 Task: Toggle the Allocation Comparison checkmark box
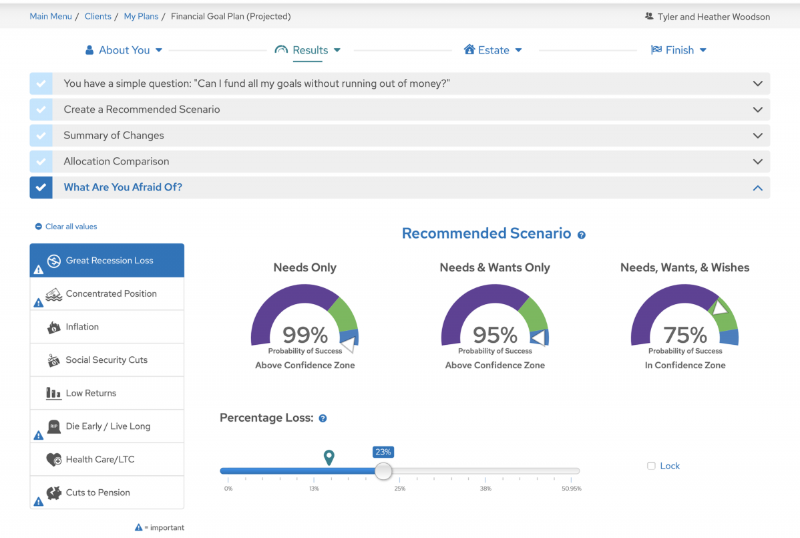tap(41, 161)
